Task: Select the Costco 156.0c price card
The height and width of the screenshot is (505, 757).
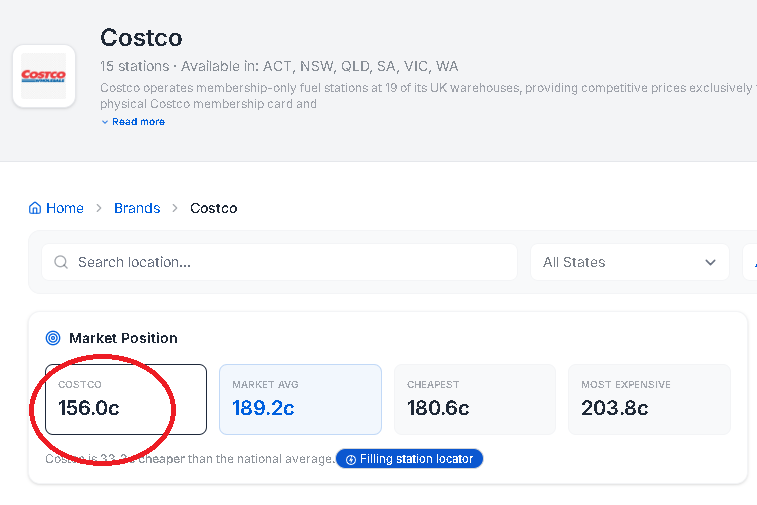Action: pos(126,399)
